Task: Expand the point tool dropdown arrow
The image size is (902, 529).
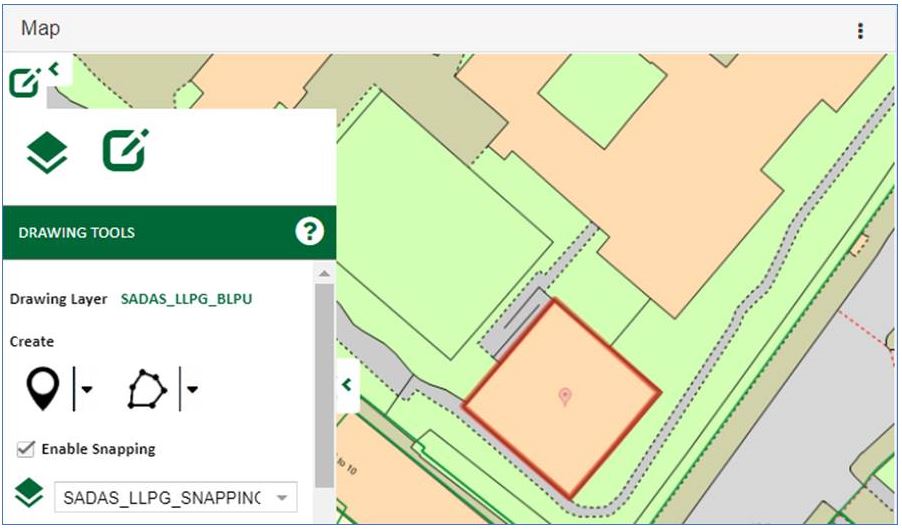Action: [x=87, y=389]
